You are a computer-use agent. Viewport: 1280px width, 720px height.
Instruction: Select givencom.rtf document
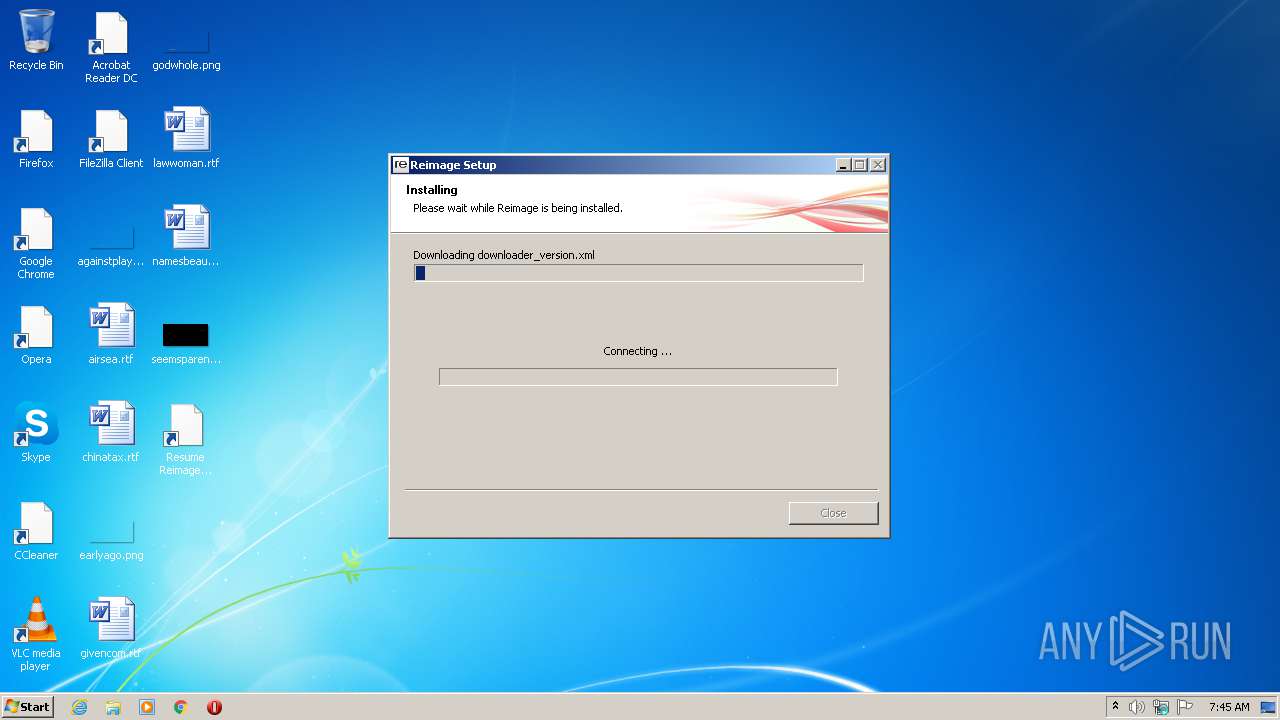[111, 630]
